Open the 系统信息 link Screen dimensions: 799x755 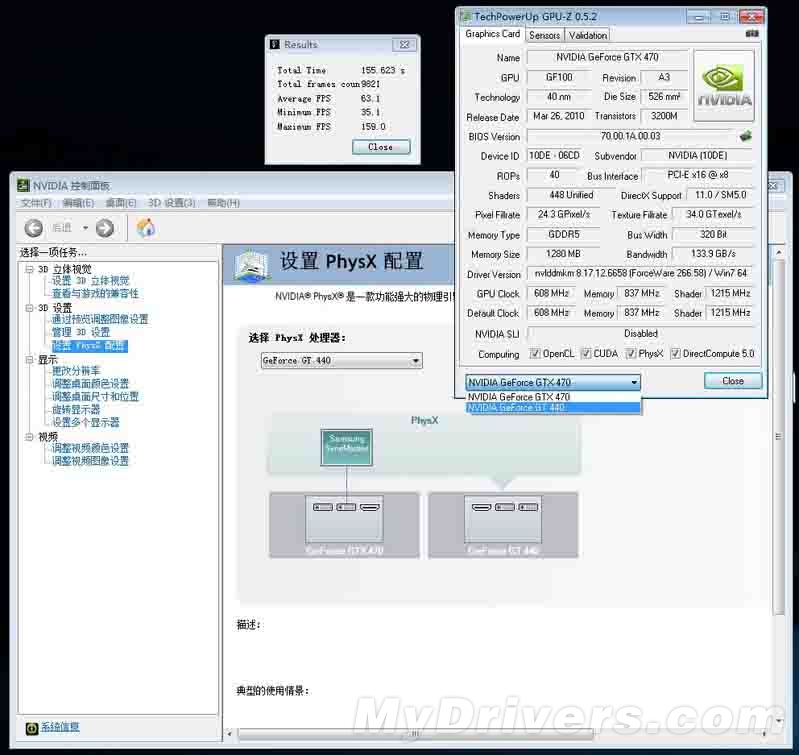(x=60, y=727)
